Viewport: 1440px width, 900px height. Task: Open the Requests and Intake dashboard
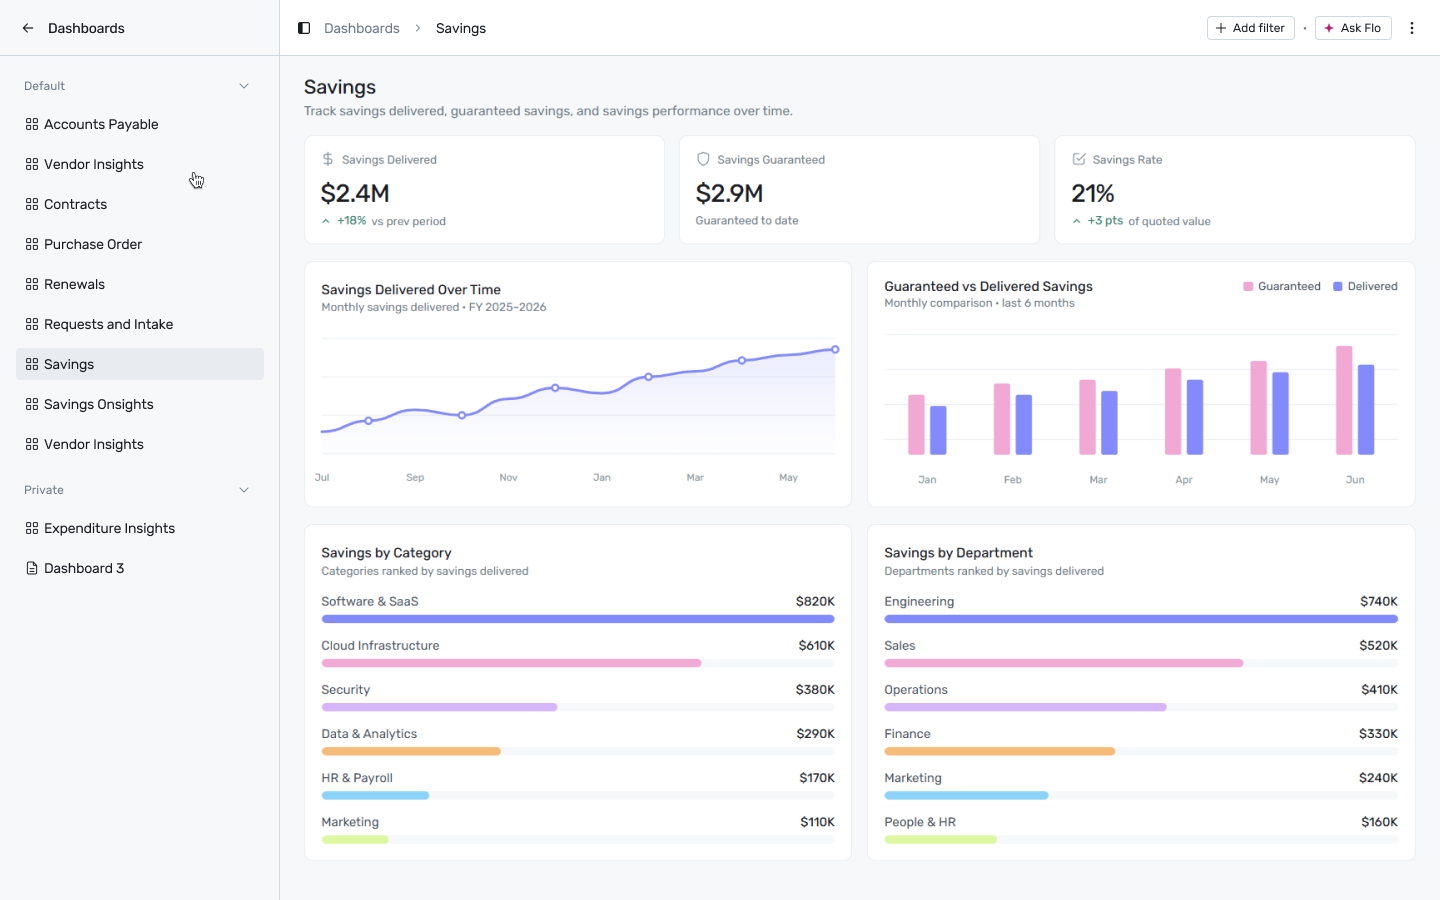(140, 324)
